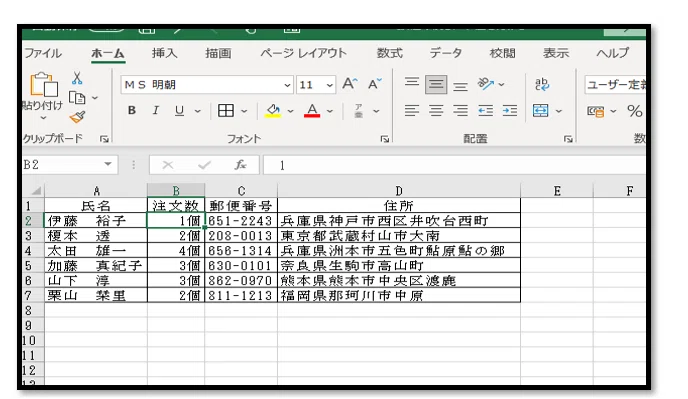The height and width of the screenshot is (399, 688).
Task: Click the insert function fx icon
Action: 240,165
